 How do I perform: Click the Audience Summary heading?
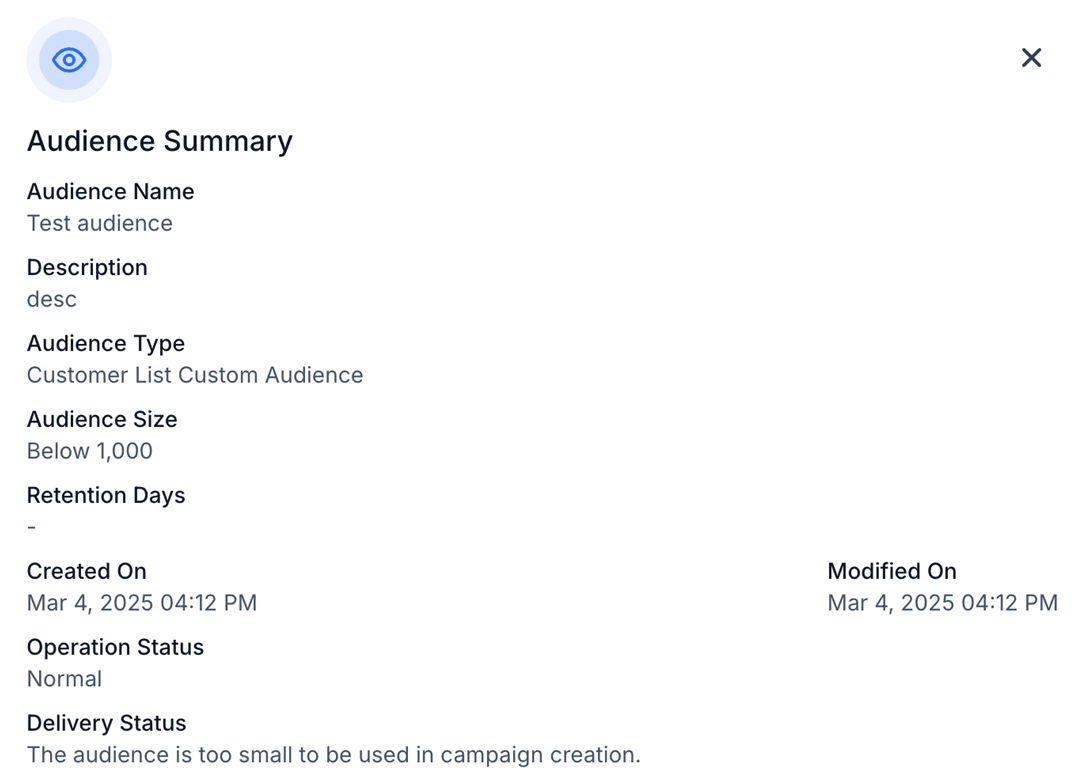(159, 141)
